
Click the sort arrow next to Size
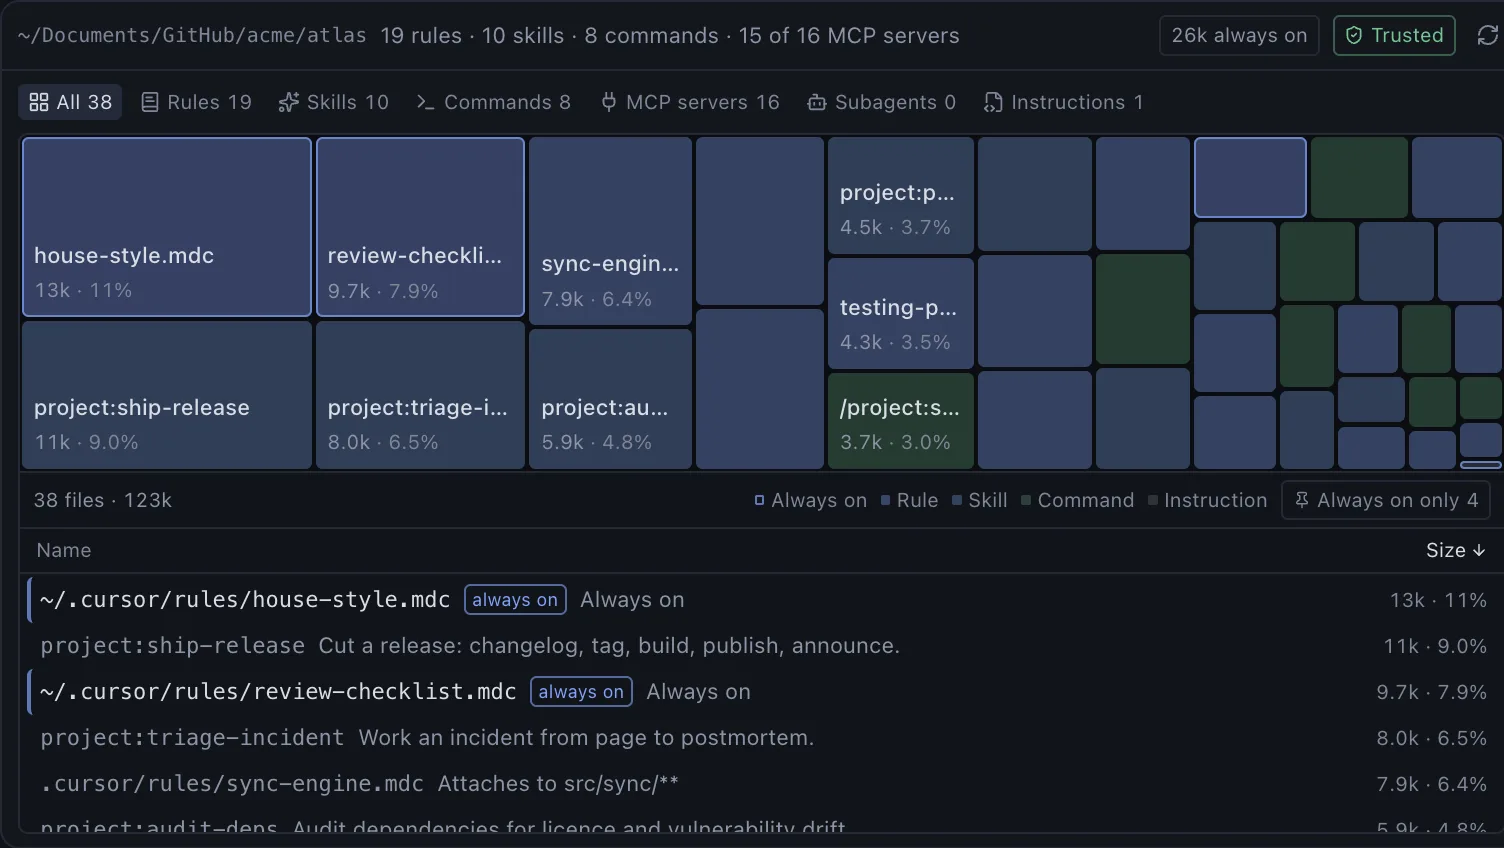point(1479,550)
